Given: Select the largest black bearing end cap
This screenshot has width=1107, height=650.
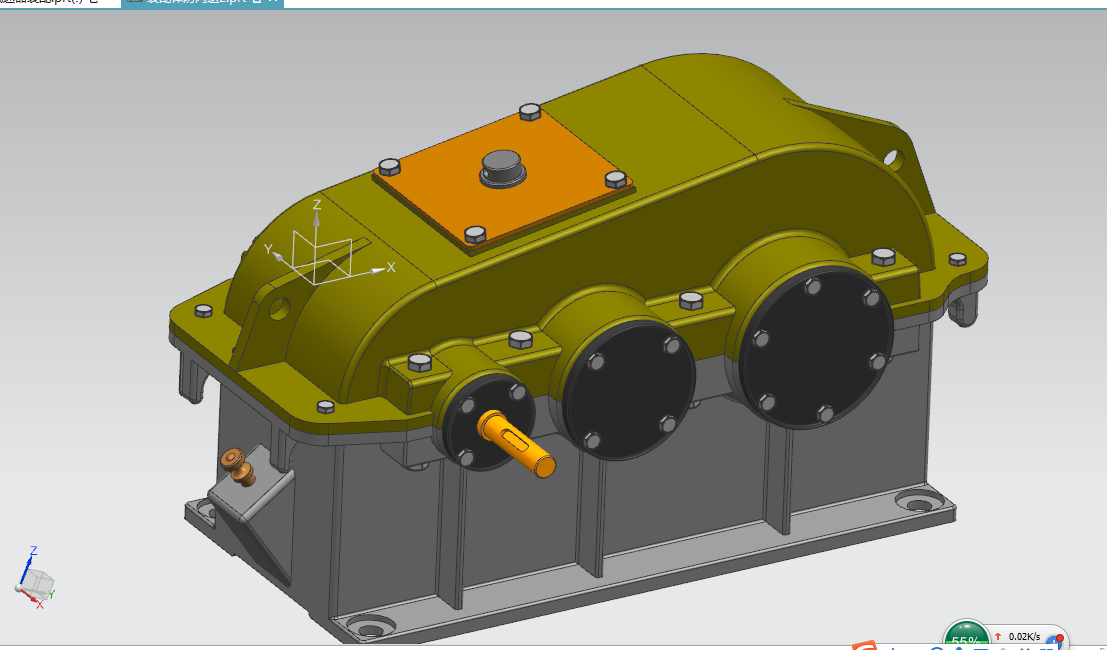Looking at the screenshot, I should 816,347.
